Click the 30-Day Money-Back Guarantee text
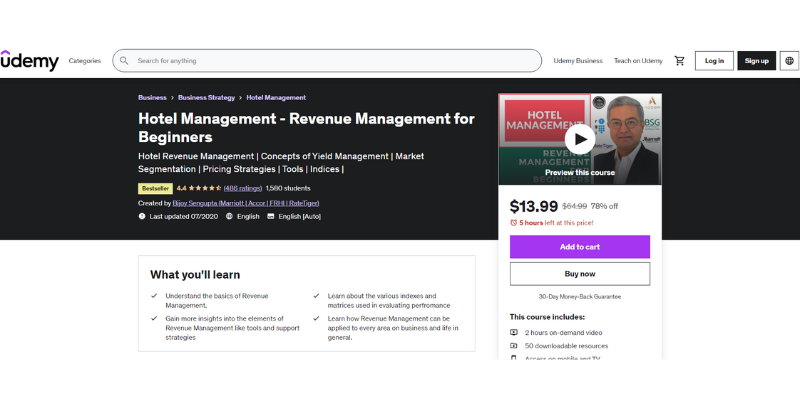800x400 pixels. 580,296
